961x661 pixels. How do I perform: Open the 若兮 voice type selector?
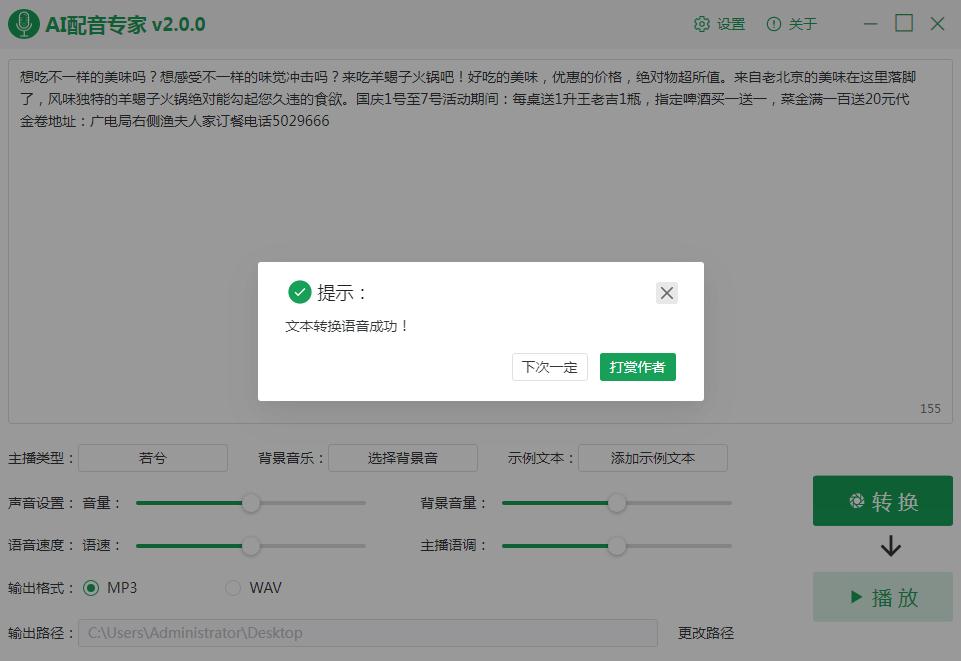(x=152, y=458)
